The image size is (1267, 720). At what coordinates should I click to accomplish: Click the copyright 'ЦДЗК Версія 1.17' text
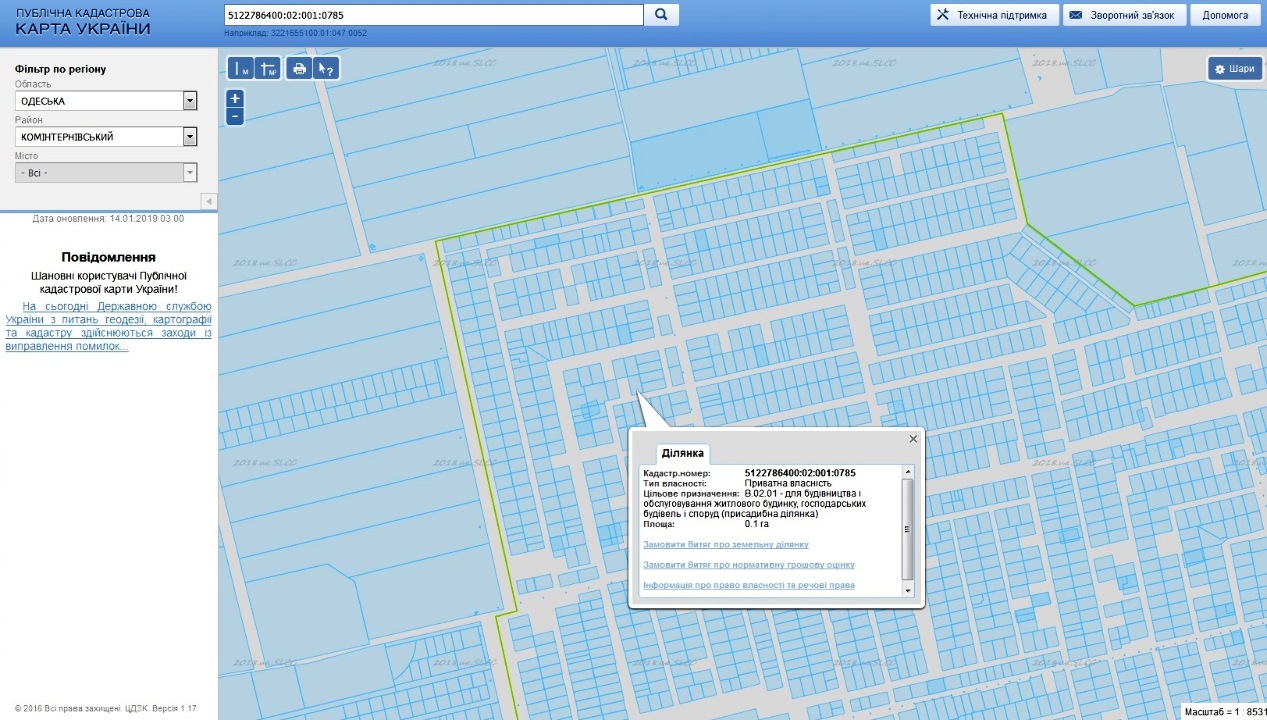coord(161,708)
